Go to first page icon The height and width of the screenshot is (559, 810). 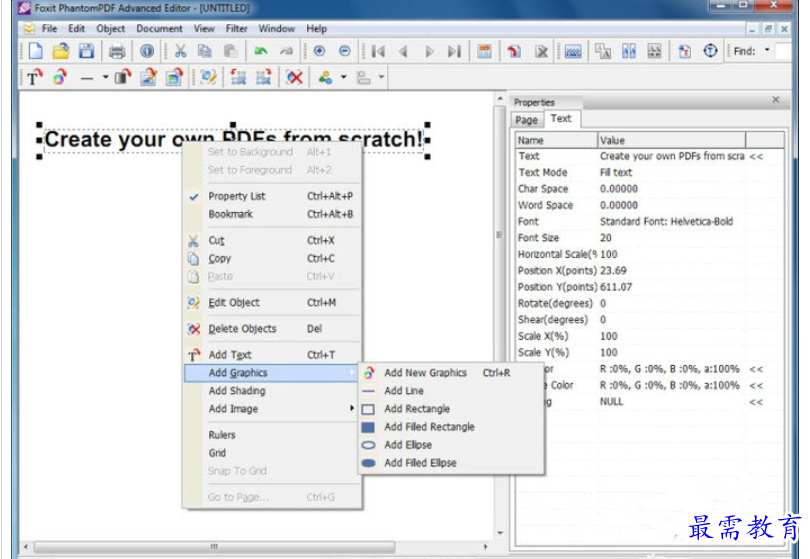click(378, 51)
